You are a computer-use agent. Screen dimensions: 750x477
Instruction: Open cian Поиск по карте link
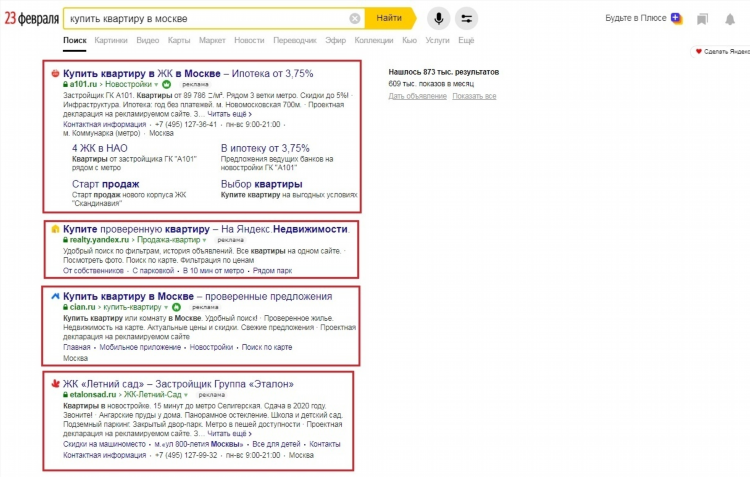click(x=266, y=347)
